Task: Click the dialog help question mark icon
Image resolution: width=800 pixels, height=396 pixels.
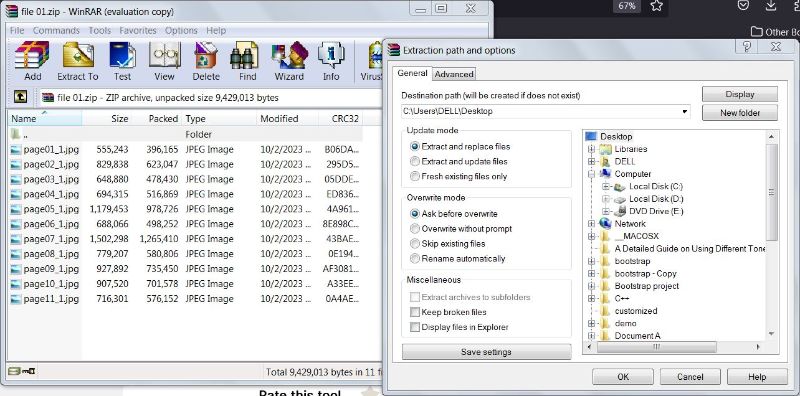Action: pyautogui.click(x=747, y=47)
